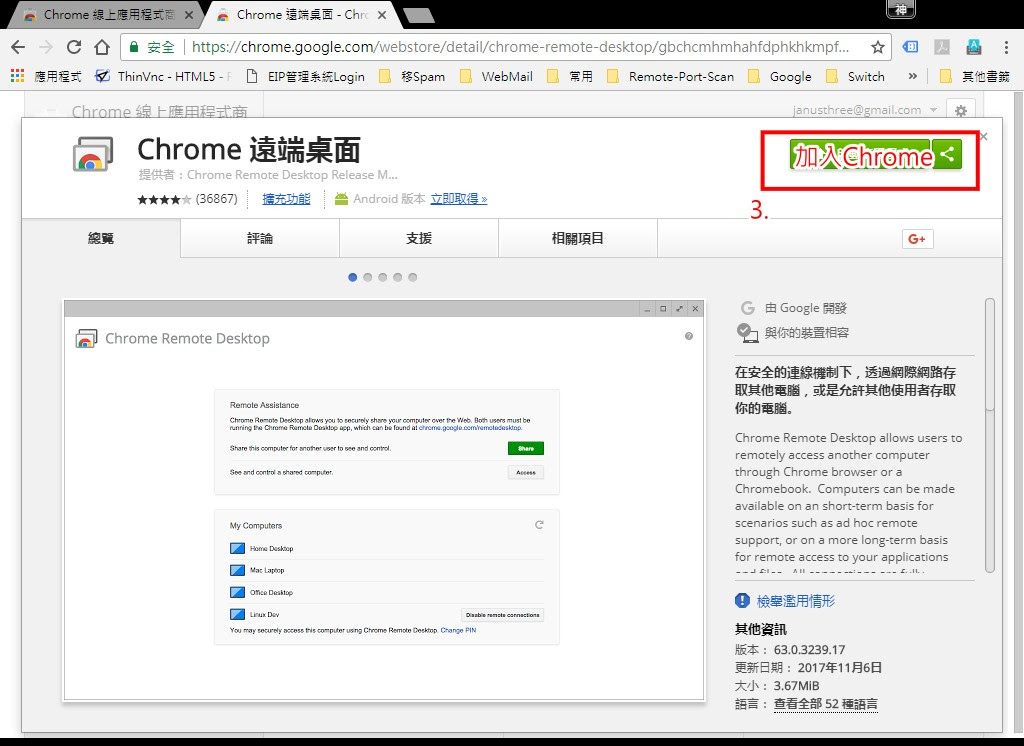Click the share icon beside 加入Chrome
The height and width of the screenshot is (746, 1024).
tap(947, 155)
